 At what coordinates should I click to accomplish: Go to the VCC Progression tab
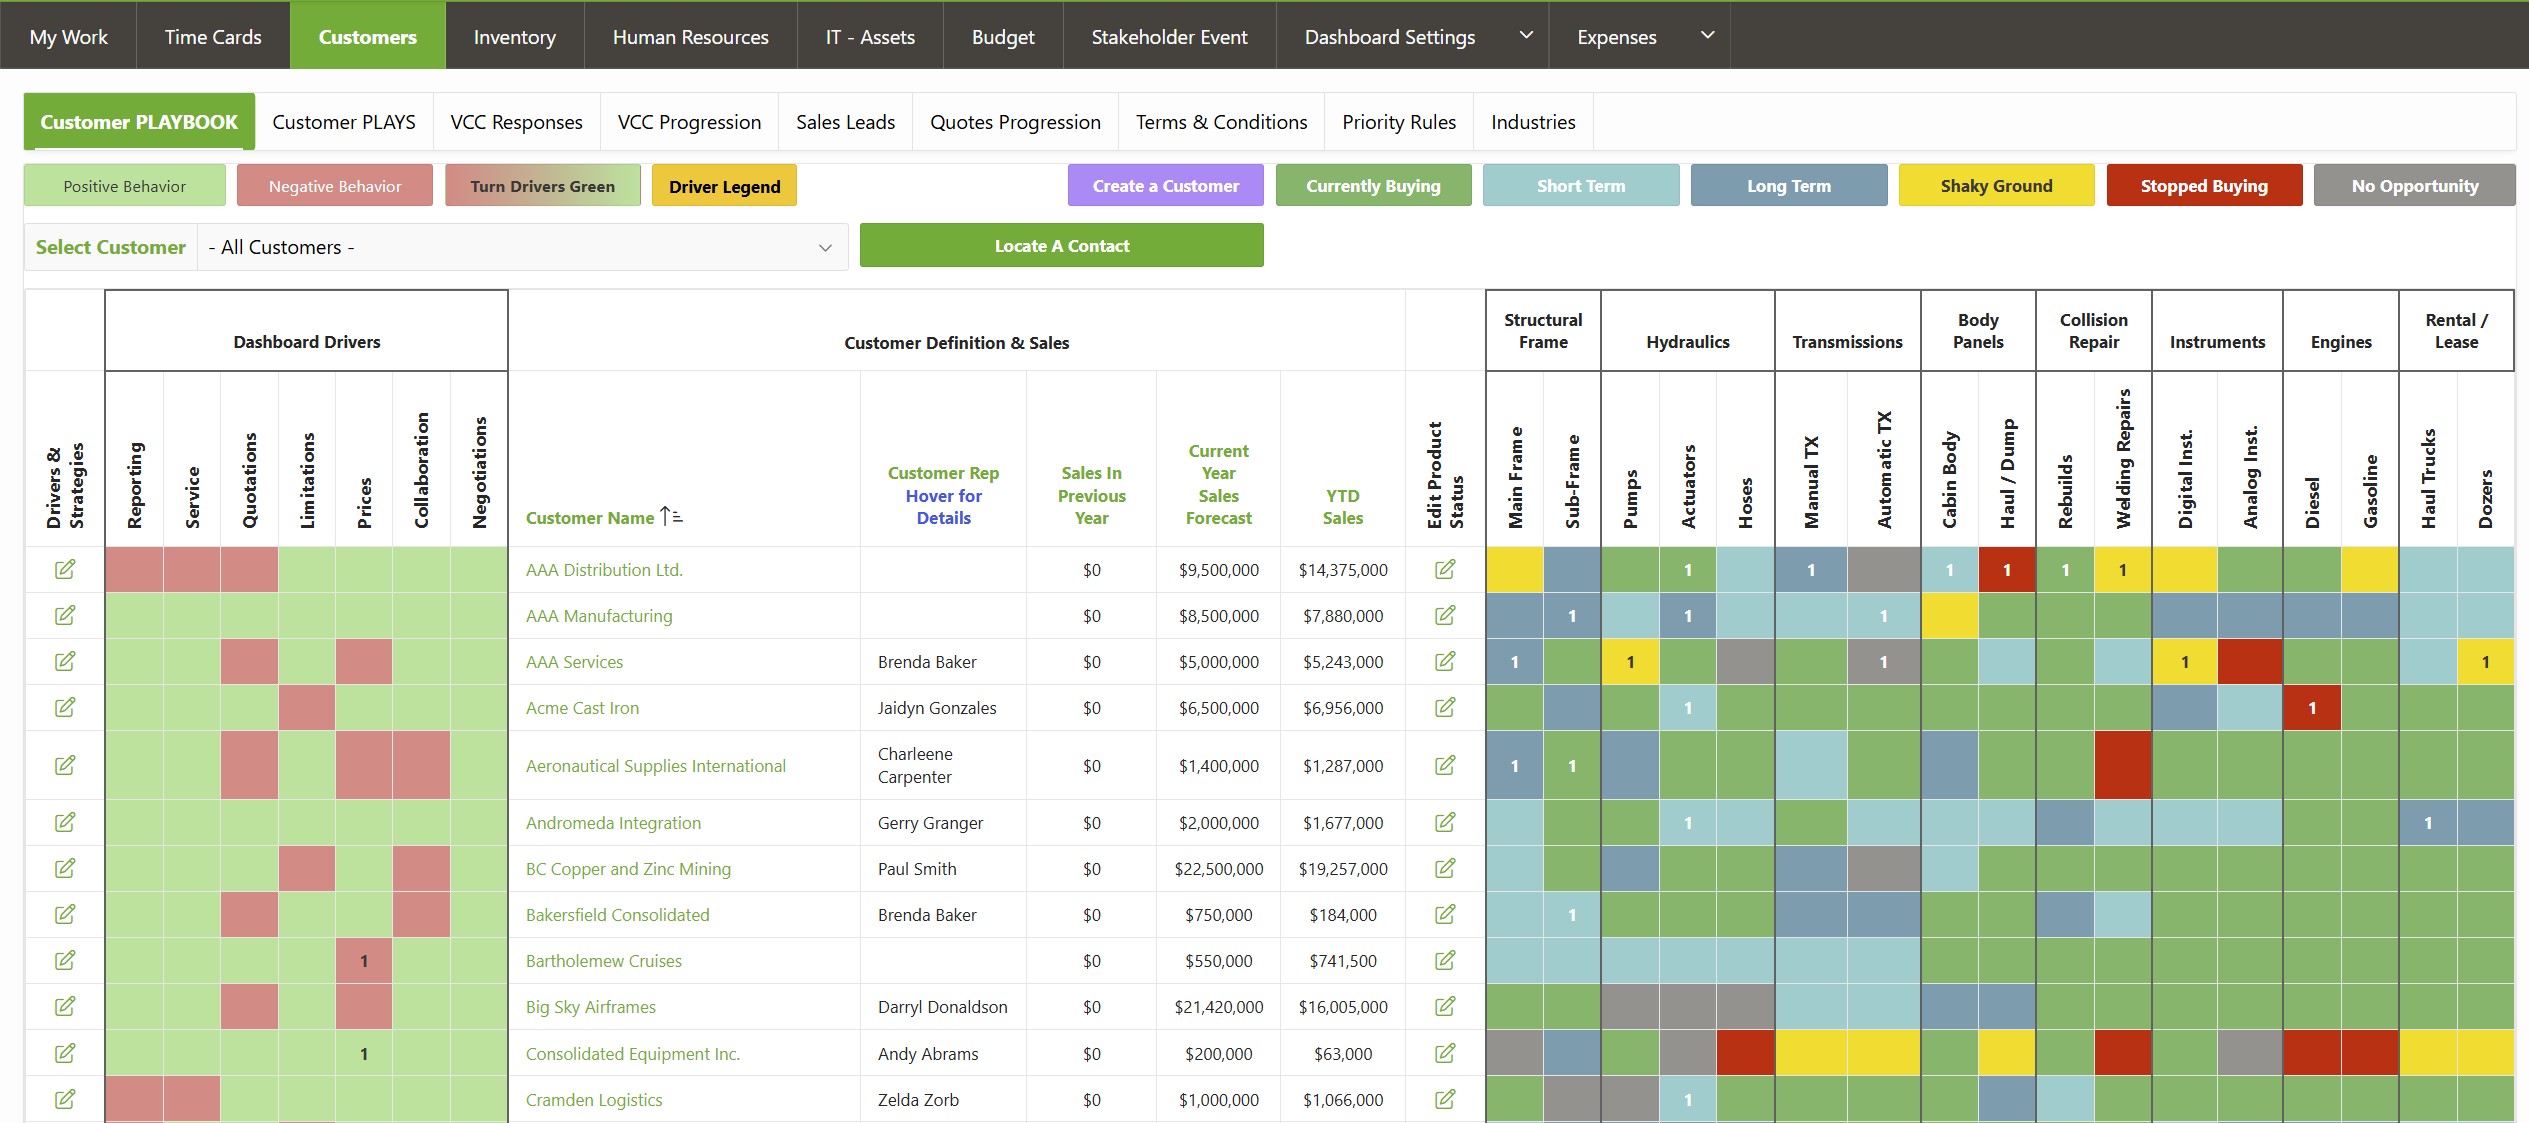[x=689, y=122]
